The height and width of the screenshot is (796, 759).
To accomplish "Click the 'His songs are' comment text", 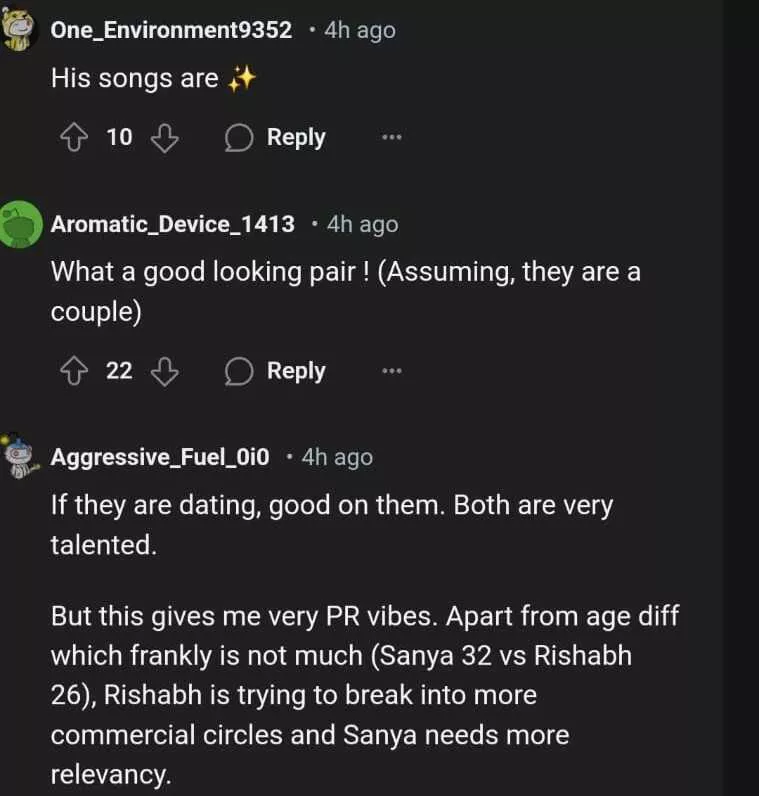I will tap(135, 79).
